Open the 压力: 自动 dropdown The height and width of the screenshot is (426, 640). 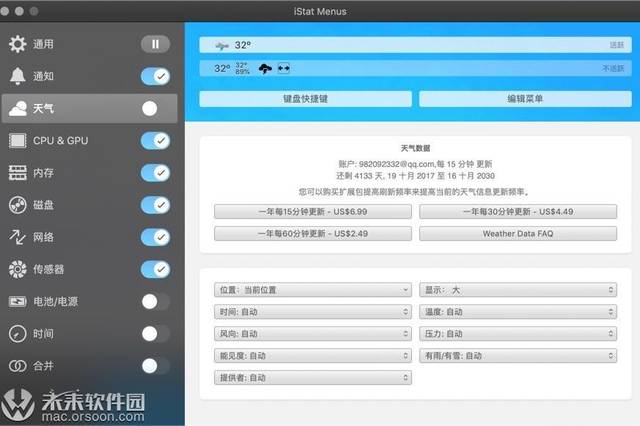tap(518, 334)
